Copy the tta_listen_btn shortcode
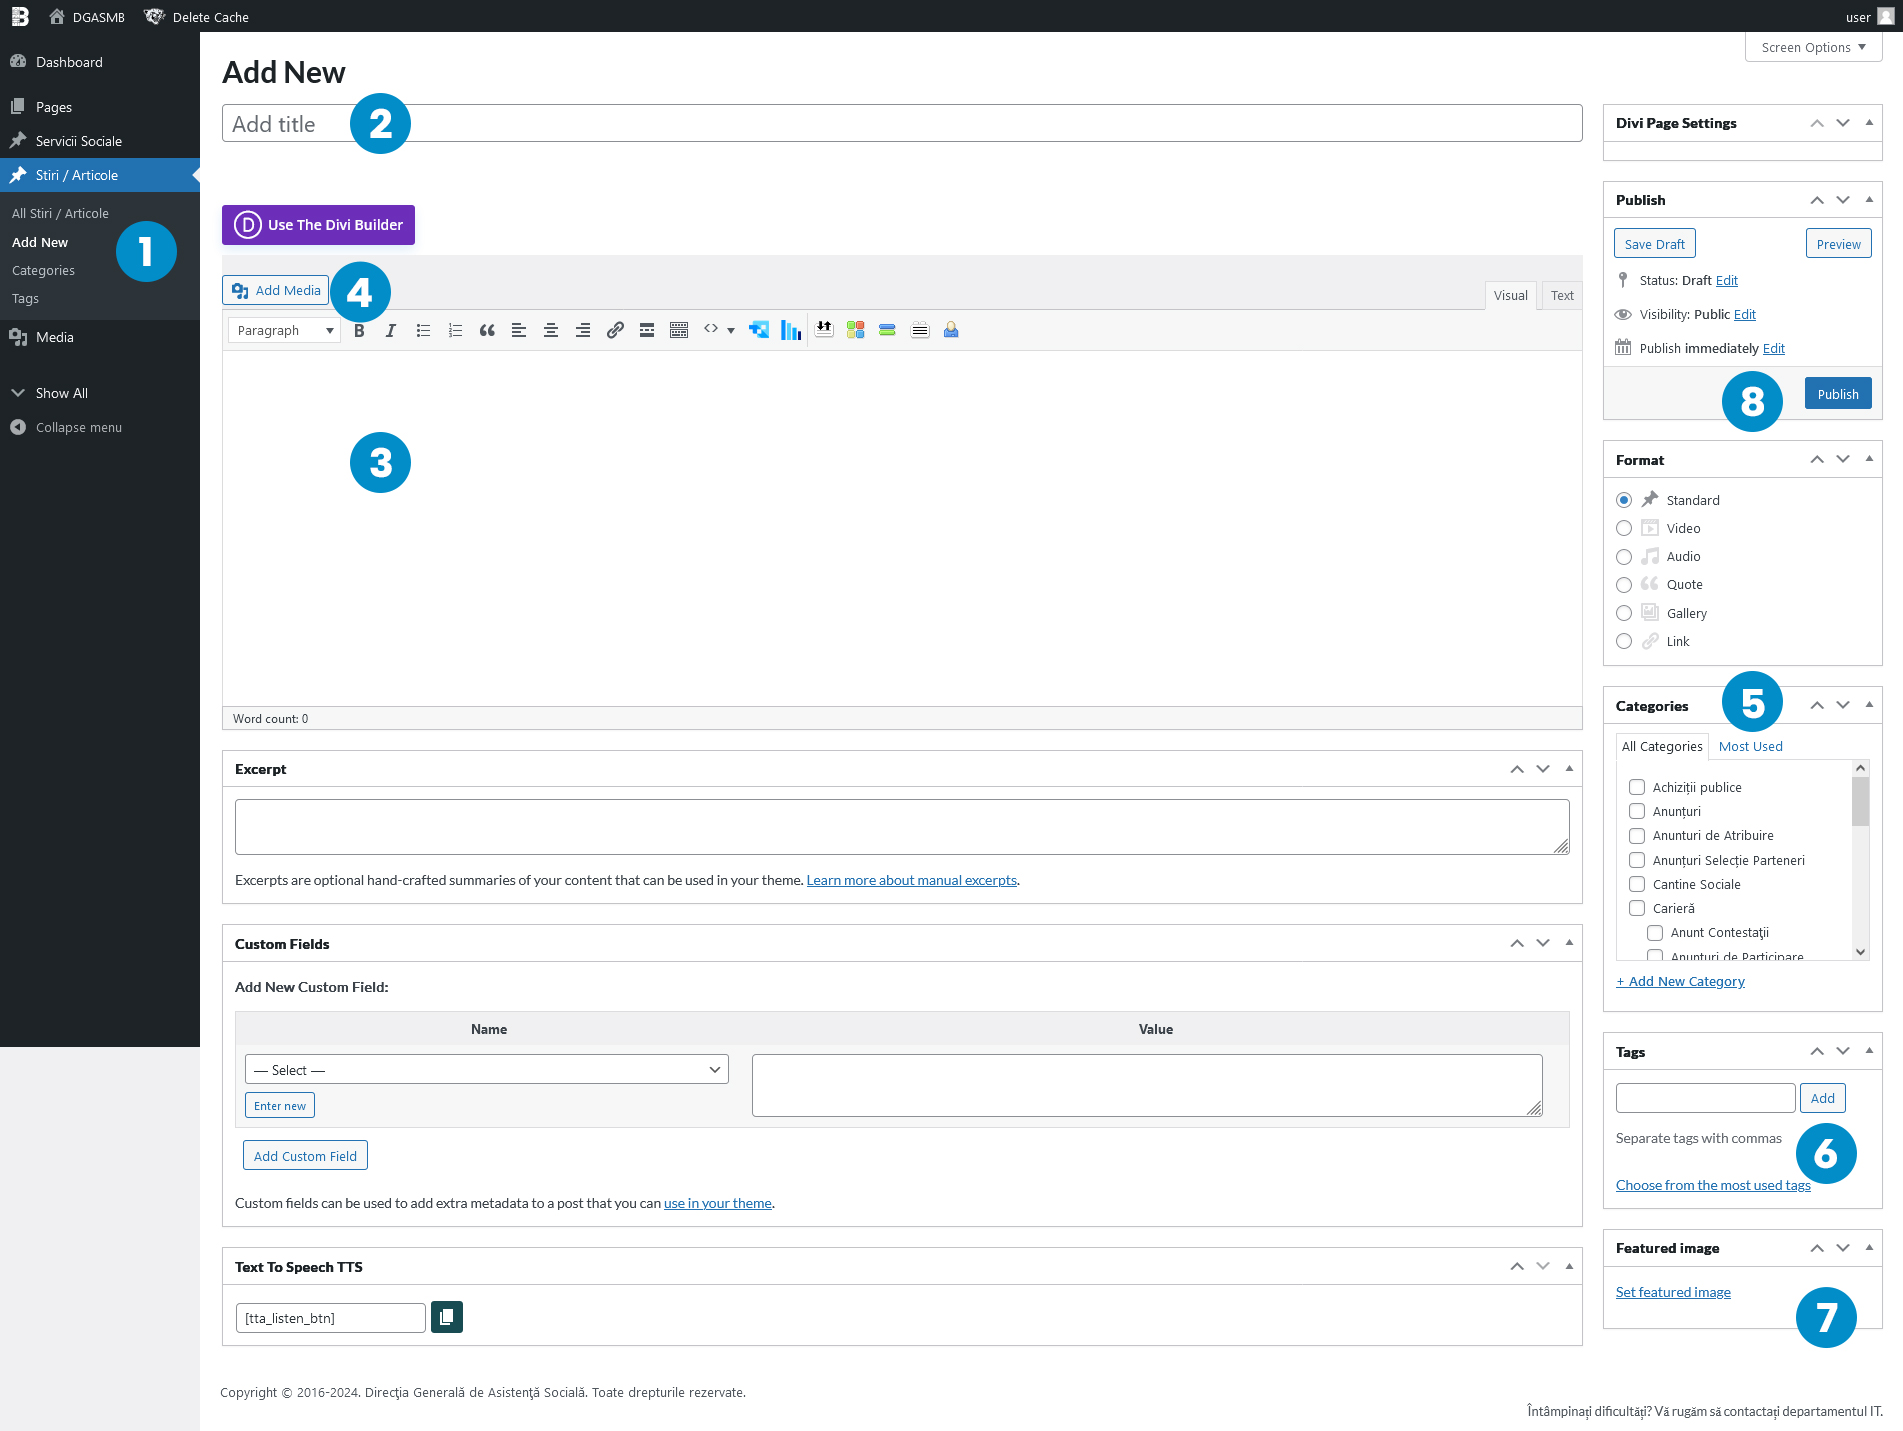1903x1431 pixels. tap(447, 1317)
